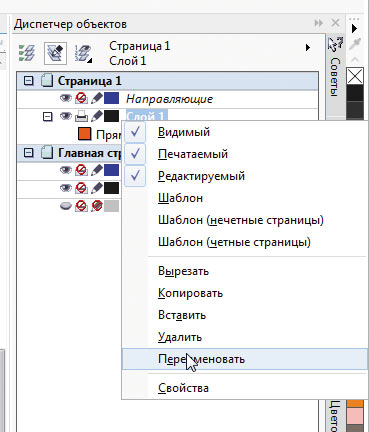The height and width of the screenshot is (432, 369).
Task: Click gray swatch of third master page layer
Action: (x=111, y=206)
